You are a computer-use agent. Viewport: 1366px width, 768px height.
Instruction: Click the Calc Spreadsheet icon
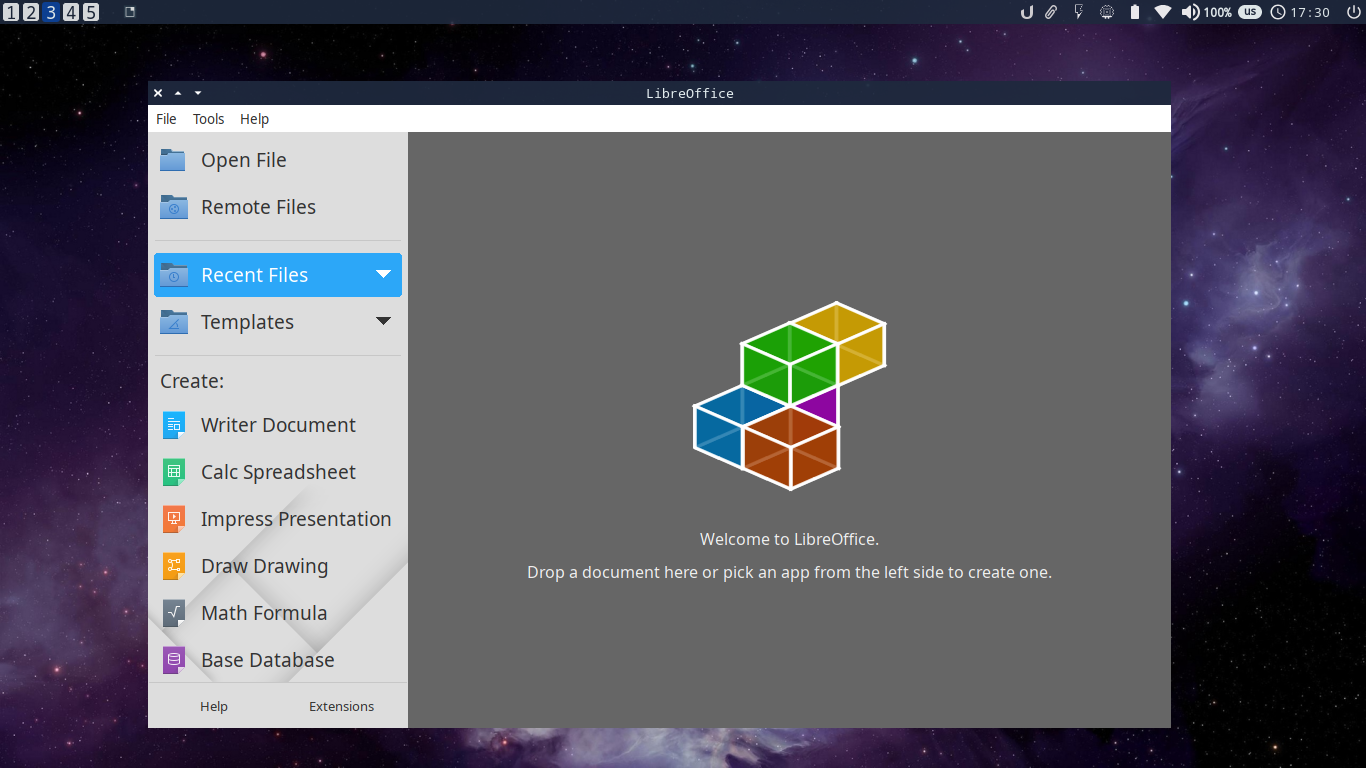174,472
